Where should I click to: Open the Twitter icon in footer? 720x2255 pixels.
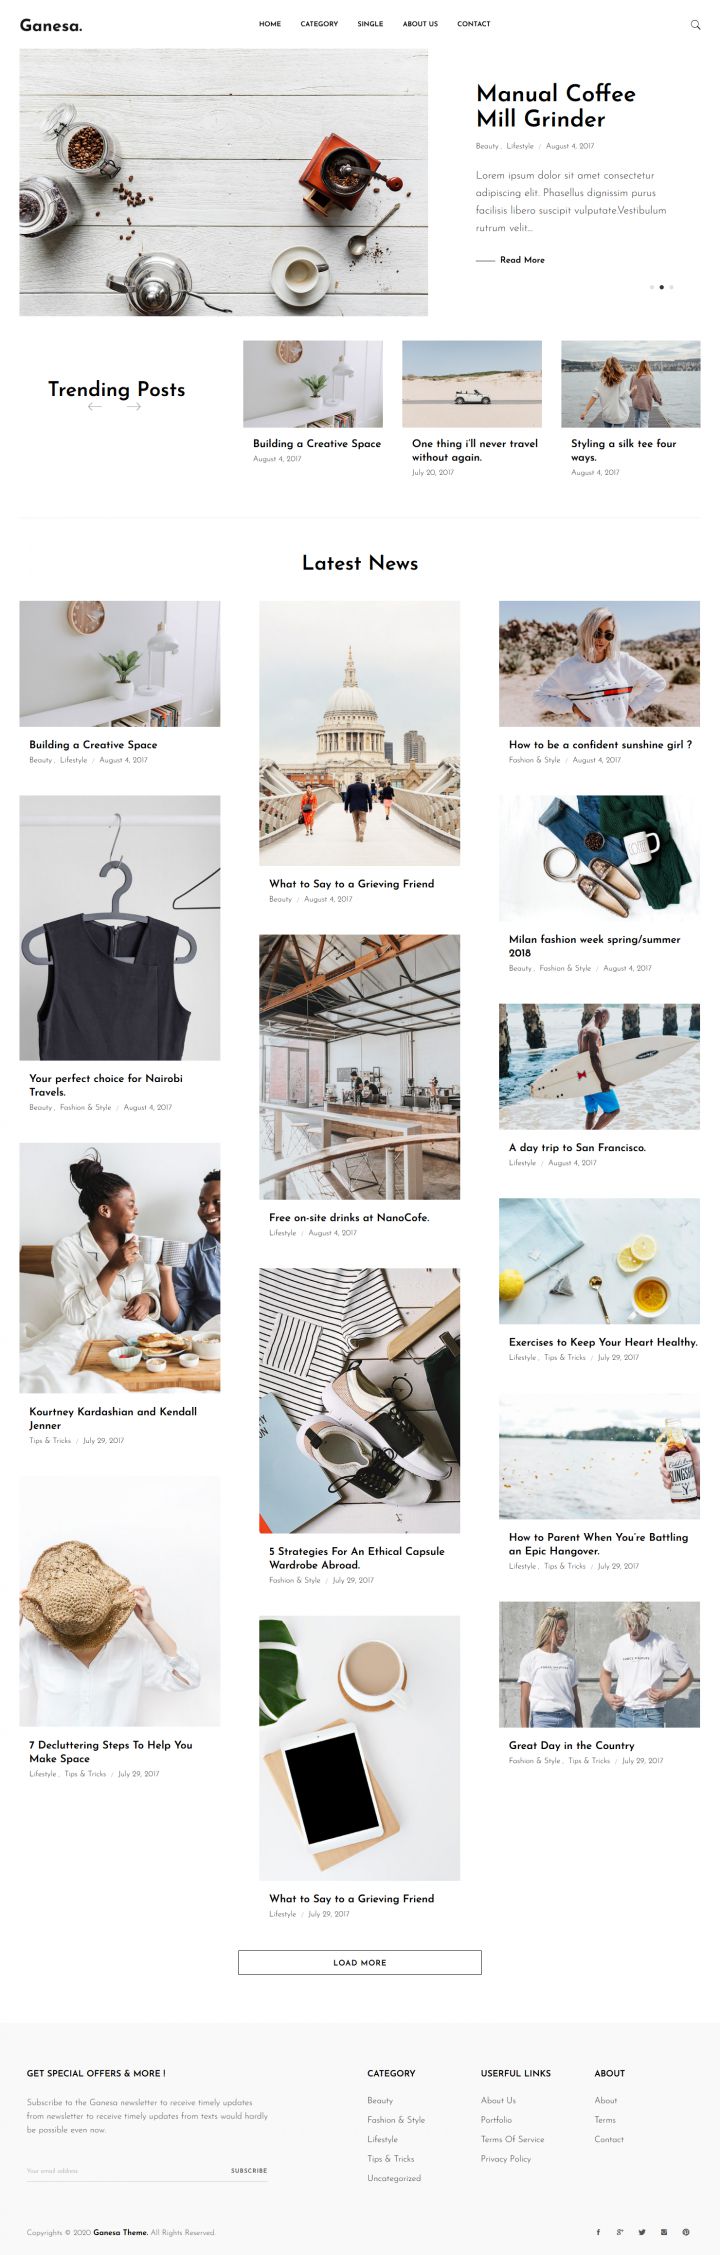[642, 2232]
